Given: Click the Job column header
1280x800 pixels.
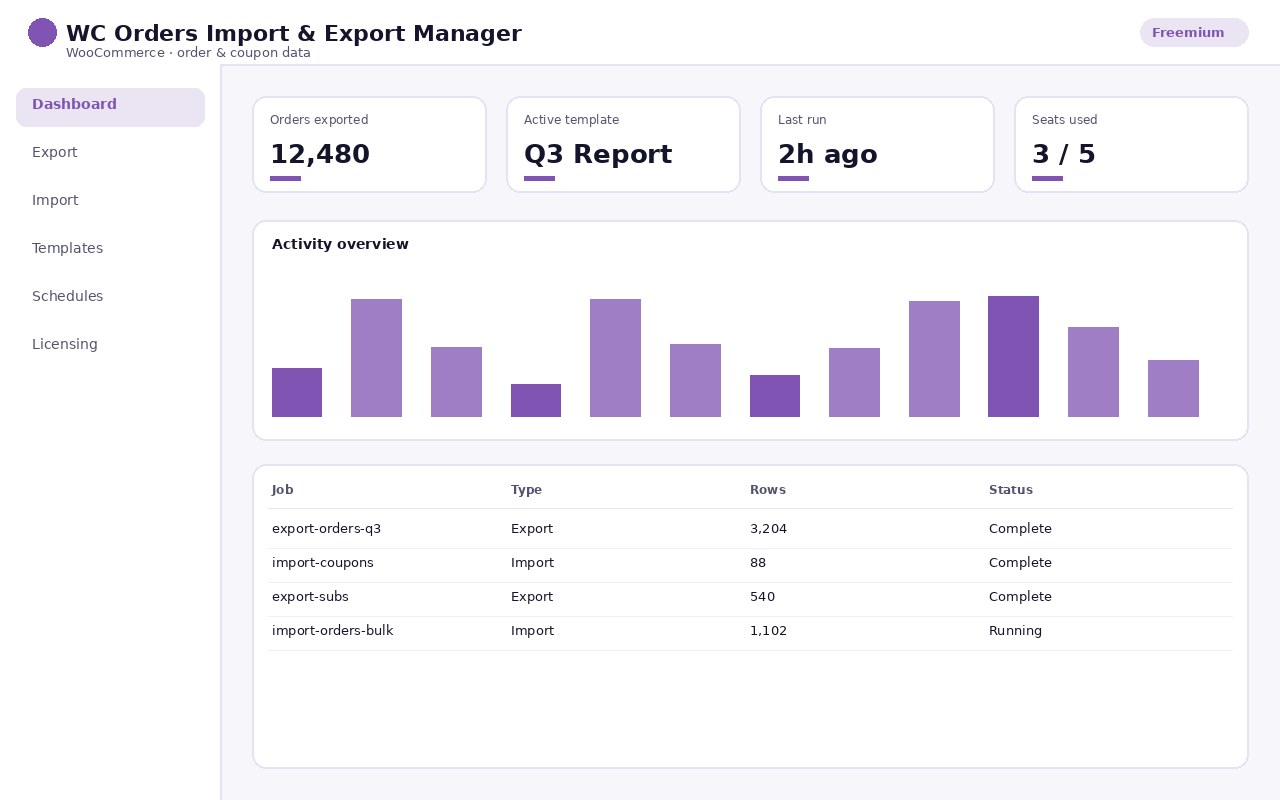Looking at the screenshot, I should click(x=283, y=490).
